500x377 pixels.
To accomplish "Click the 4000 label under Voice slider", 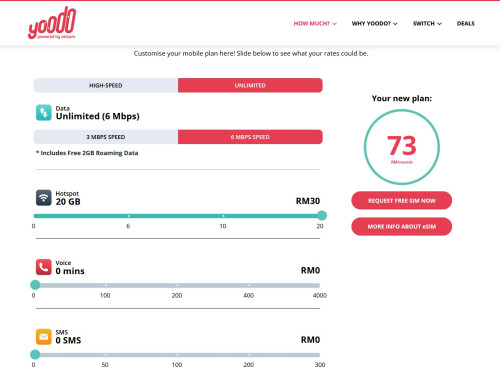I will point(320,295).
